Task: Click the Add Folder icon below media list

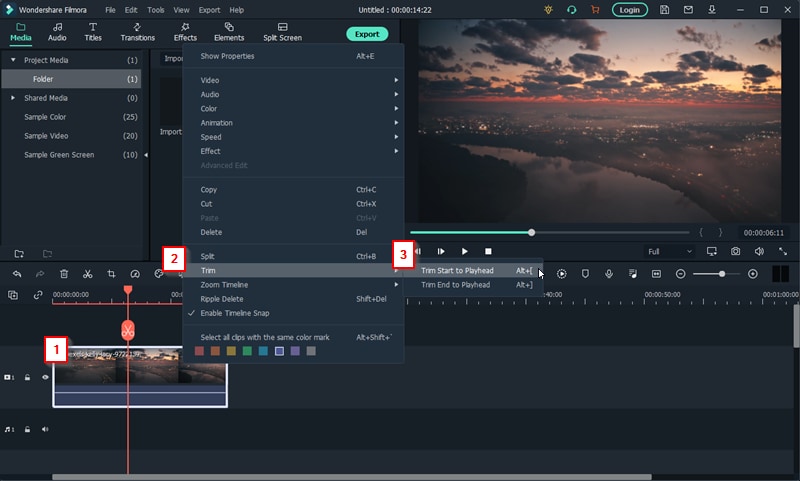Action: pos(19,254)
